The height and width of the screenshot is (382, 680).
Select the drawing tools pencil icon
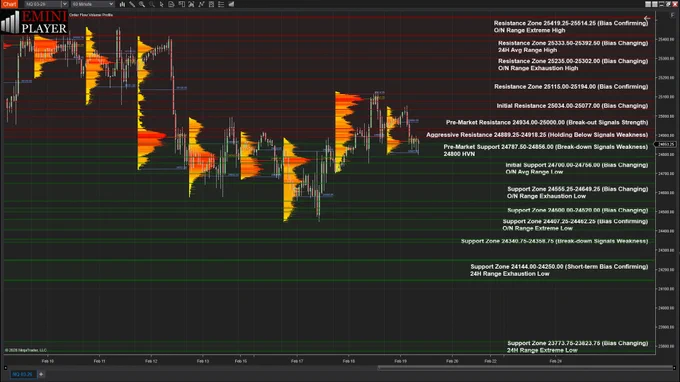pos(132,4)
